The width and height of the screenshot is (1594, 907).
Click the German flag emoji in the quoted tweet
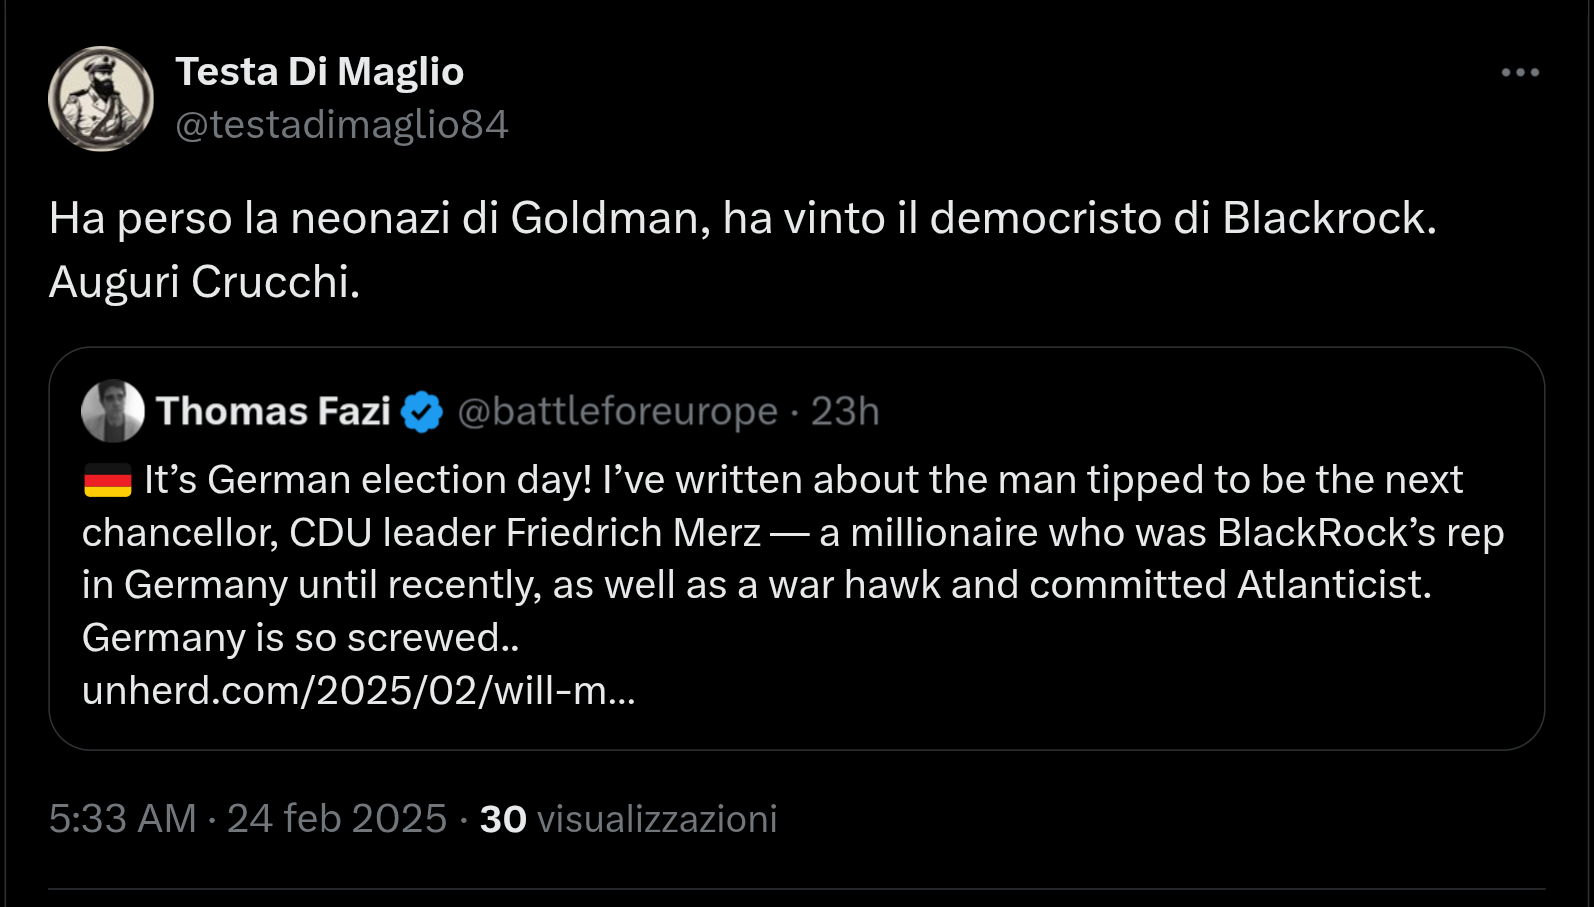point(106,479)
